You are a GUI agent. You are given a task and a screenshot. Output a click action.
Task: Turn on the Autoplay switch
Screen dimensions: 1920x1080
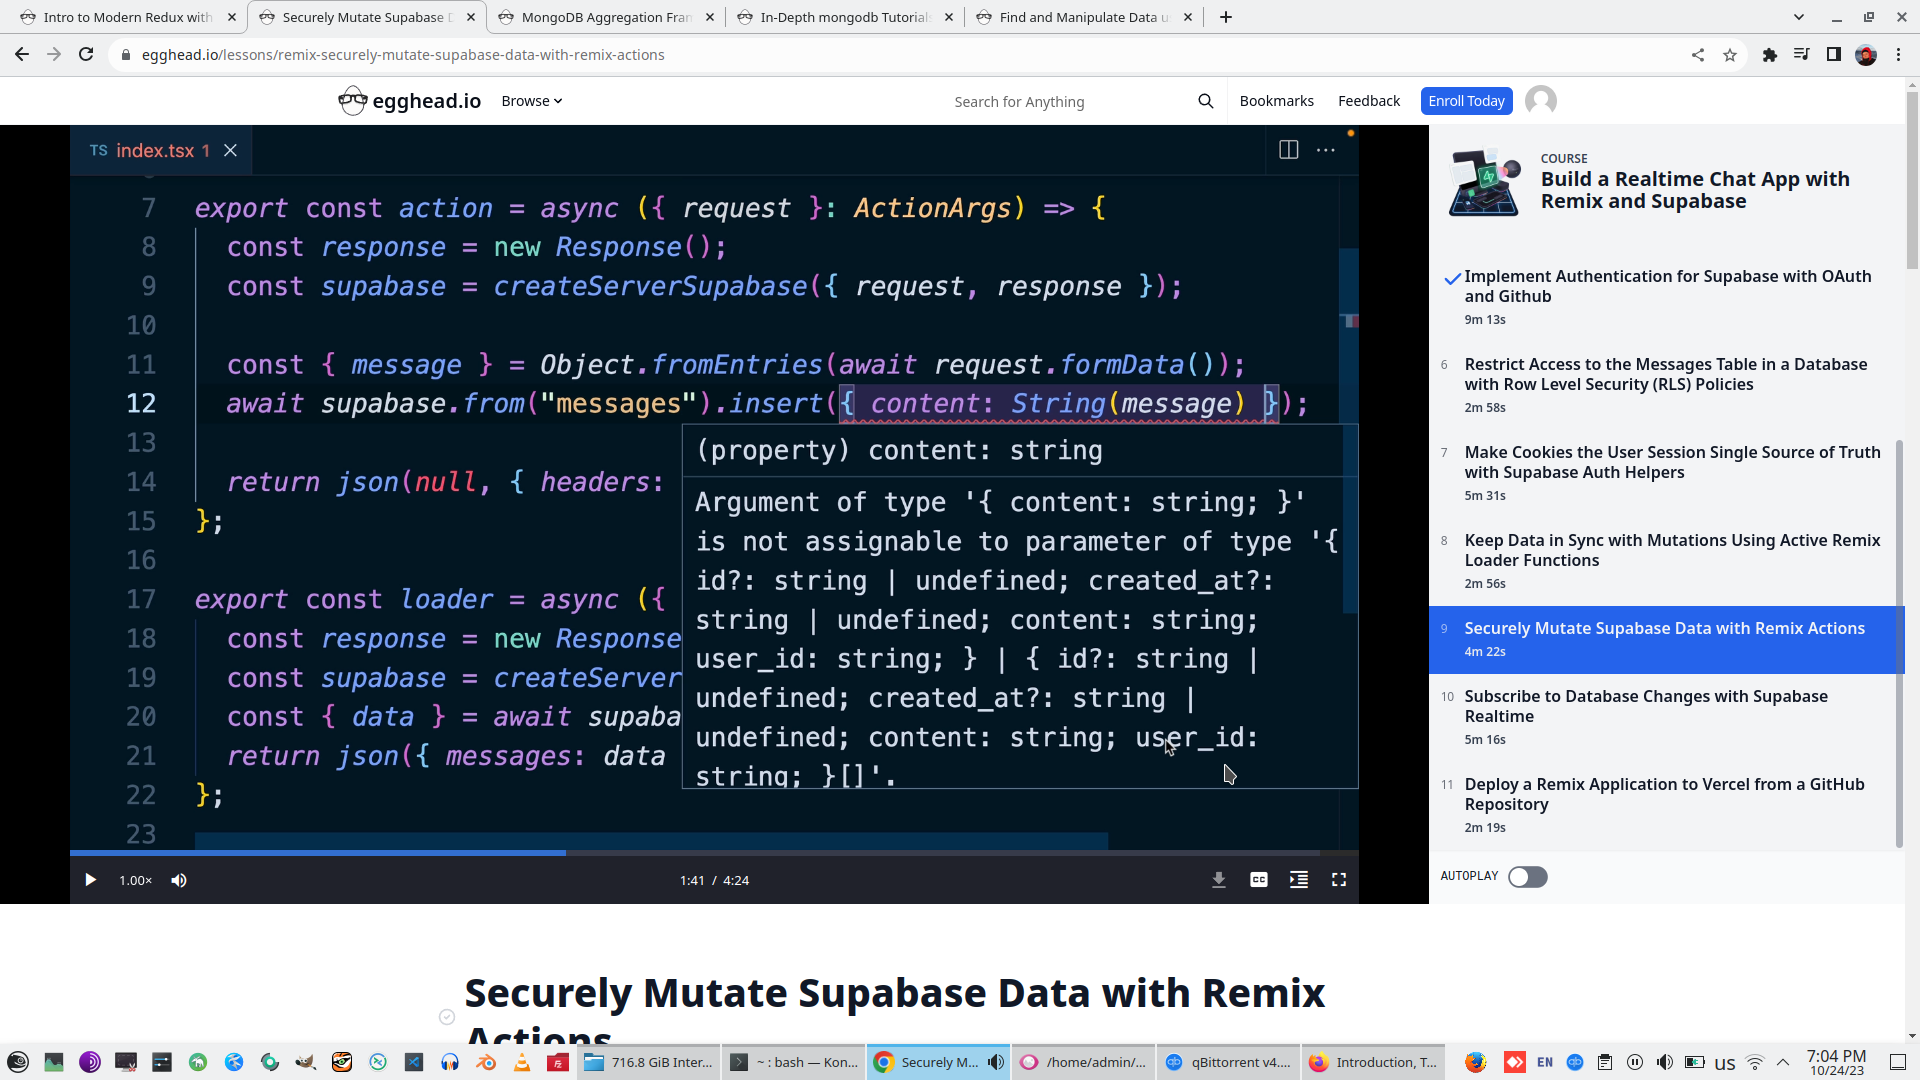(x=1527, y=877)
